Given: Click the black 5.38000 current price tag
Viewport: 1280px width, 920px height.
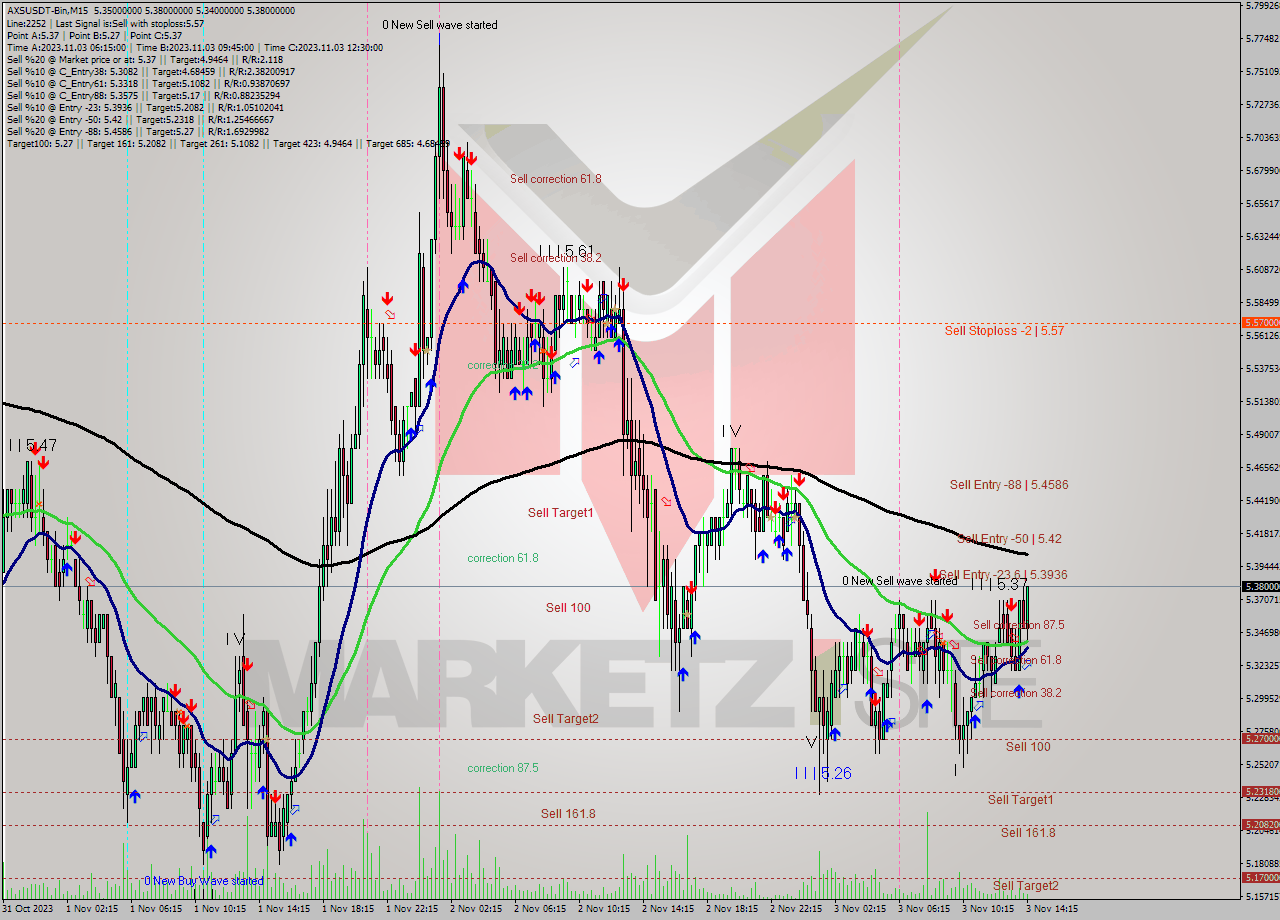Looking at the screenshot, I should 1260,586.
